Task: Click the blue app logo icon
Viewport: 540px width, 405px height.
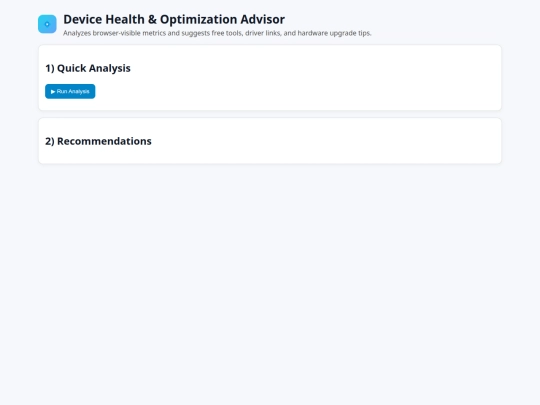Action: click(x=47, y=24)
